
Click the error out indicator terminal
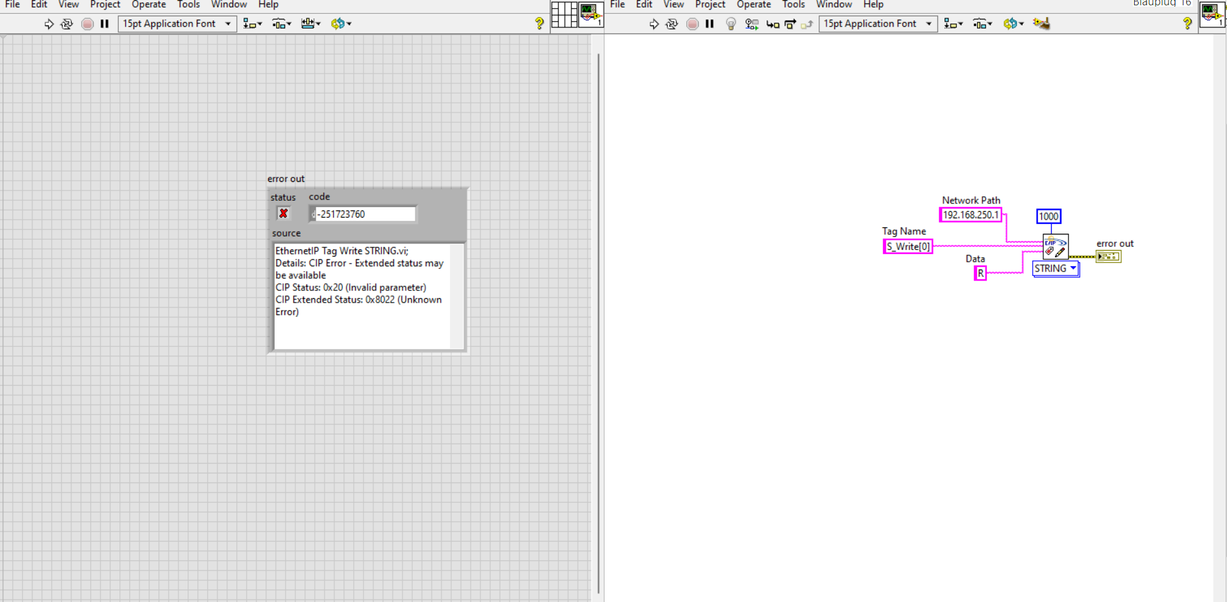click(x=1108, y=257)
